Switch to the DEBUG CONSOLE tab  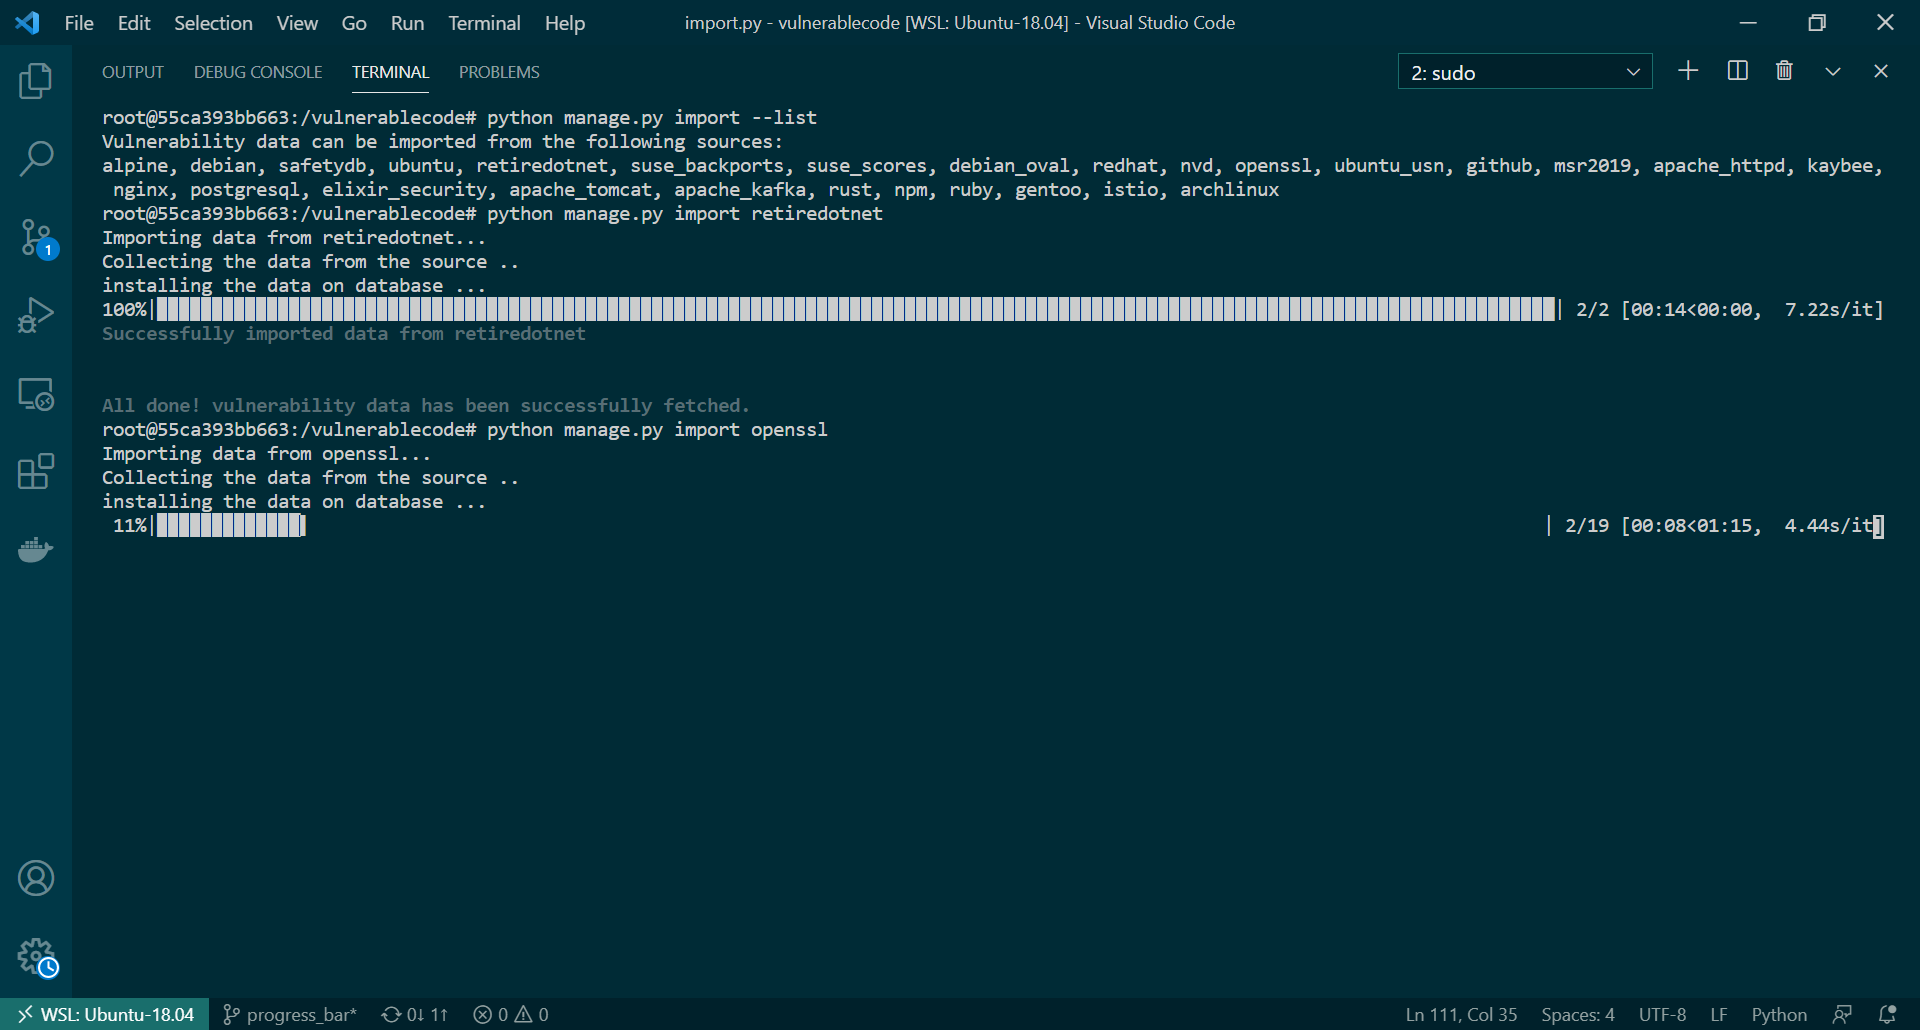(x=258, y=72)
